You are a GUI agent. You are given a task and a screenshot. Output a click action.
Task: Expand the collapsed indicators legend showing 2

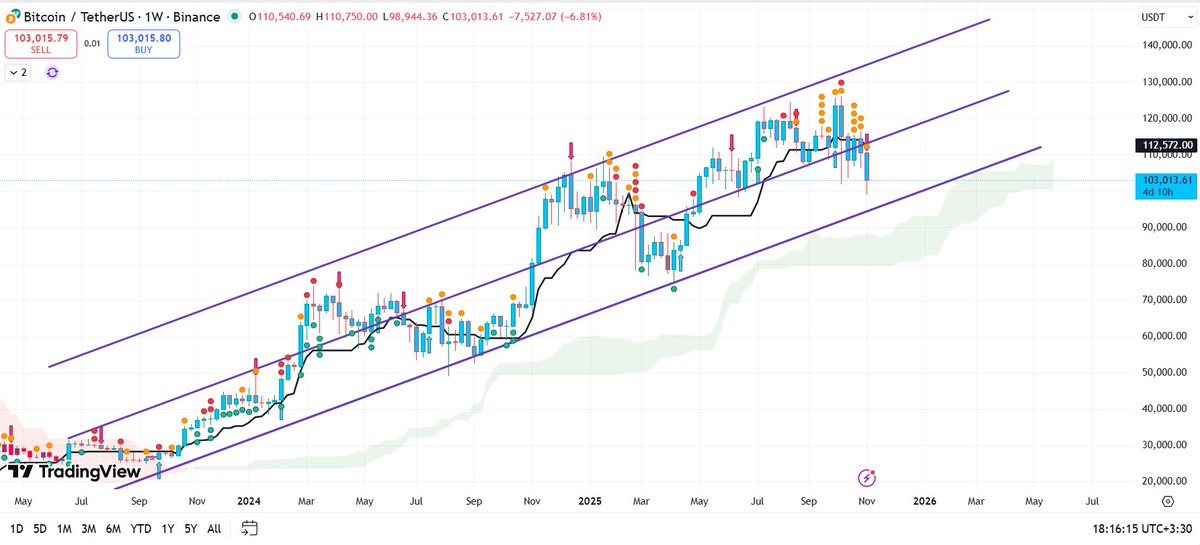coord(19,73)
